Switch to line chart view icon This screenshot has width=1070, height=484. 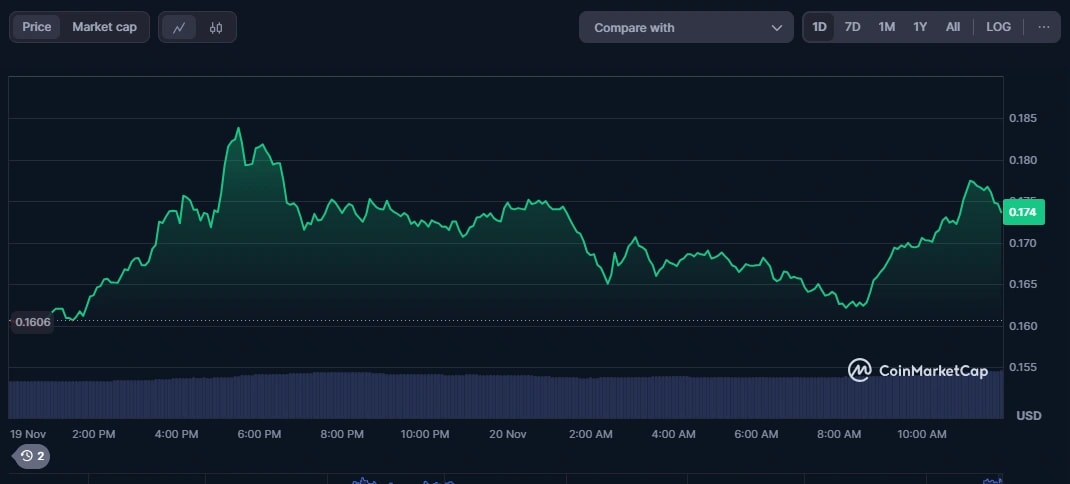pyautogui.click(x=179, y=27)
